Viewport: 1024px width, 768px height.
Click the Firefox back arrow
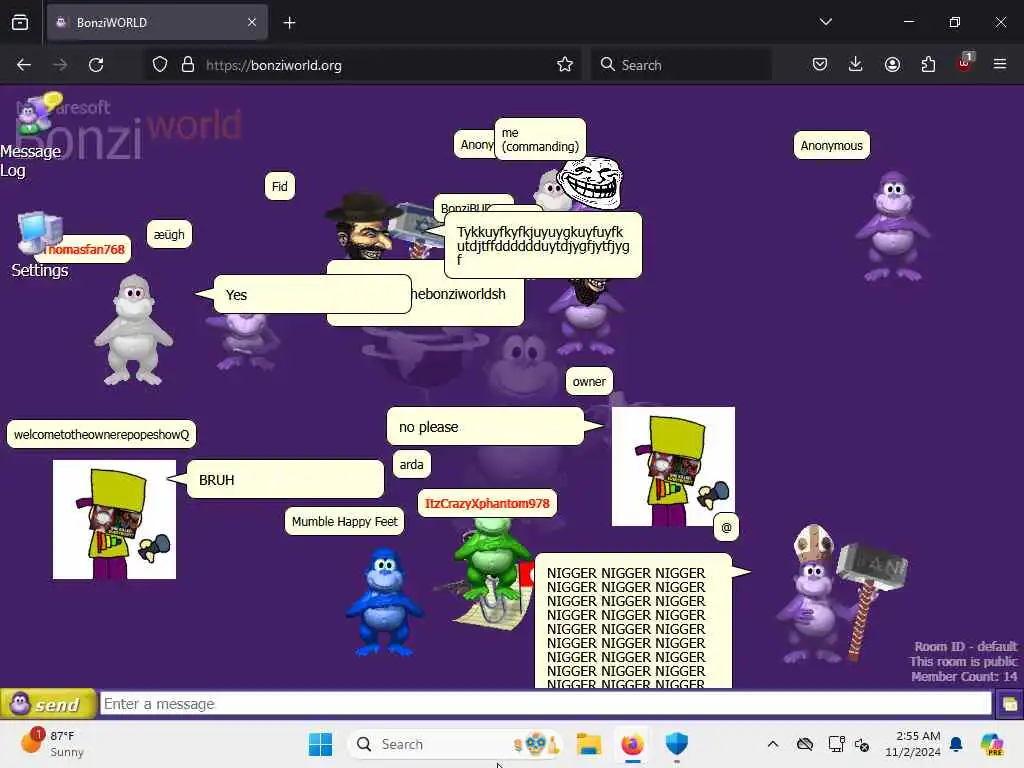point(24,65)
